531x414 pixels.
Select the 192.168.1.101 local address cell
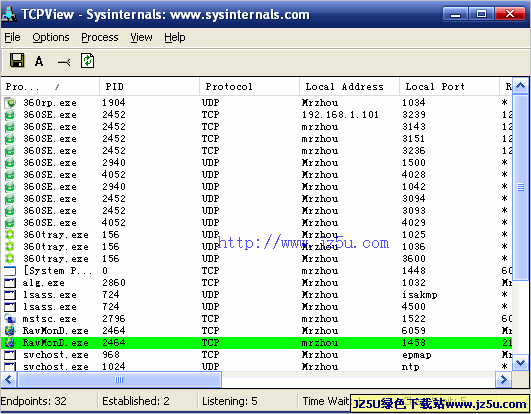coord(340,115)
